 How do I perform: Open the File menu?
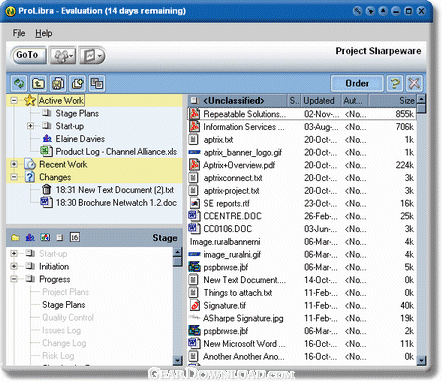19,33
